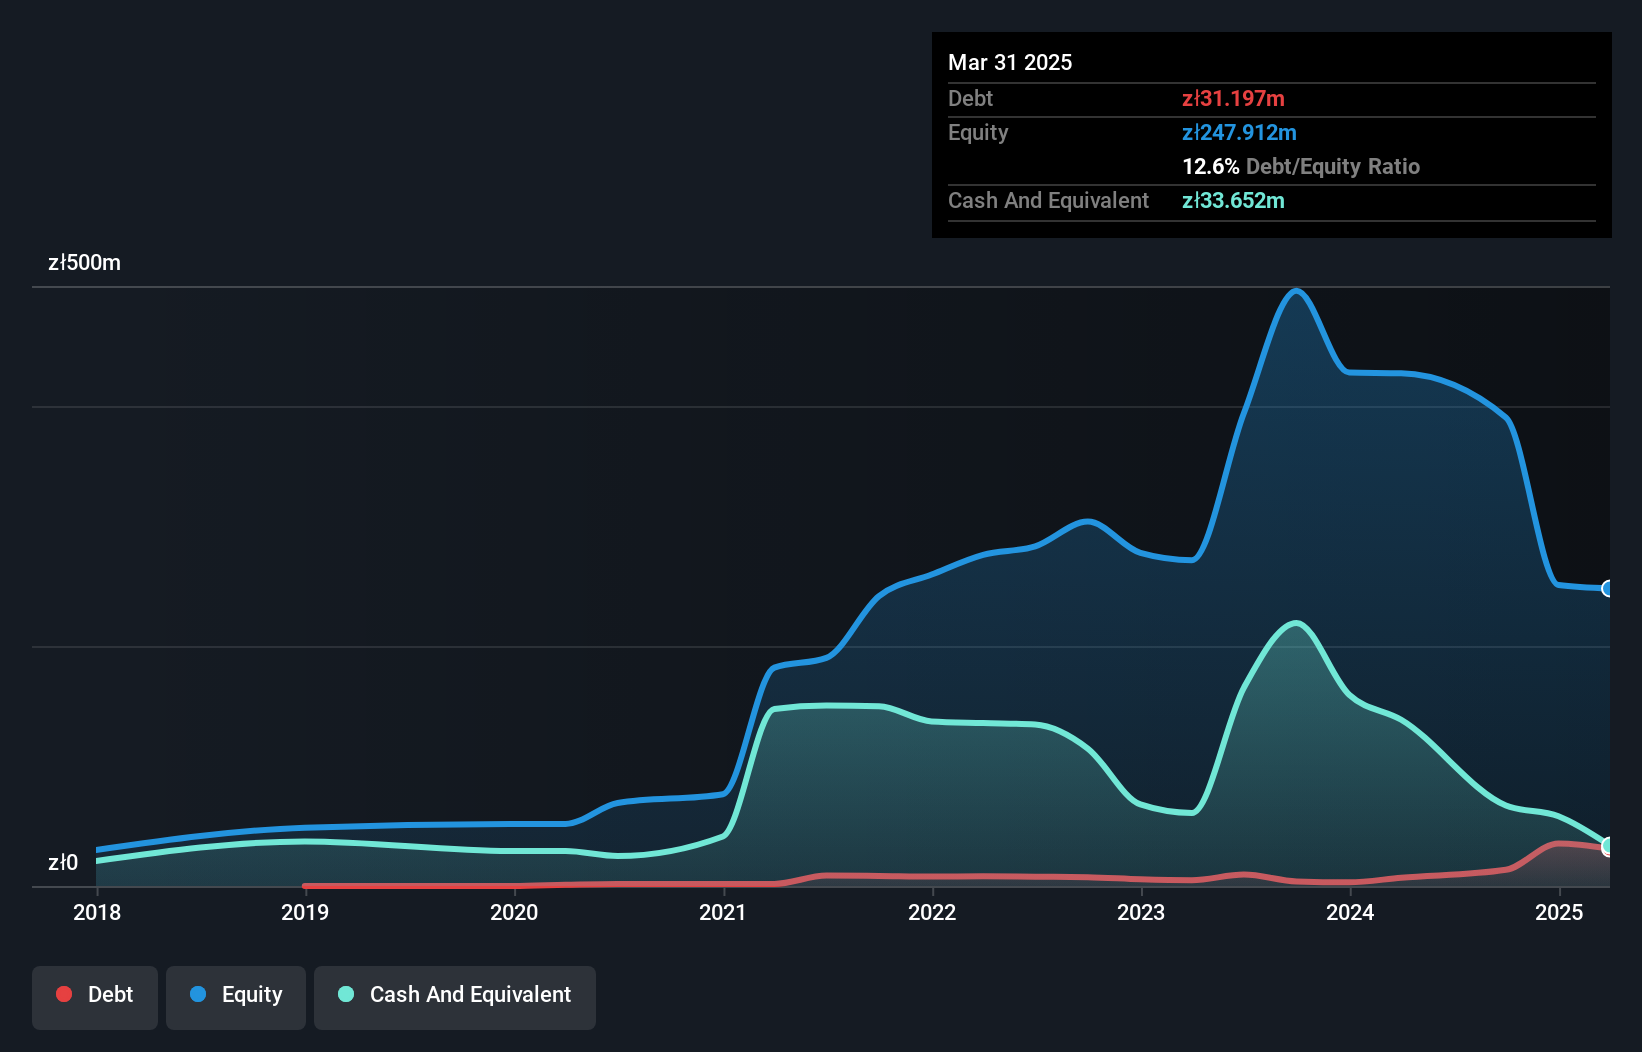The width and height of the screenshot is (1642, 1052).
Task: Toggle visibility of the Equity series
Action: pos(236,994)
